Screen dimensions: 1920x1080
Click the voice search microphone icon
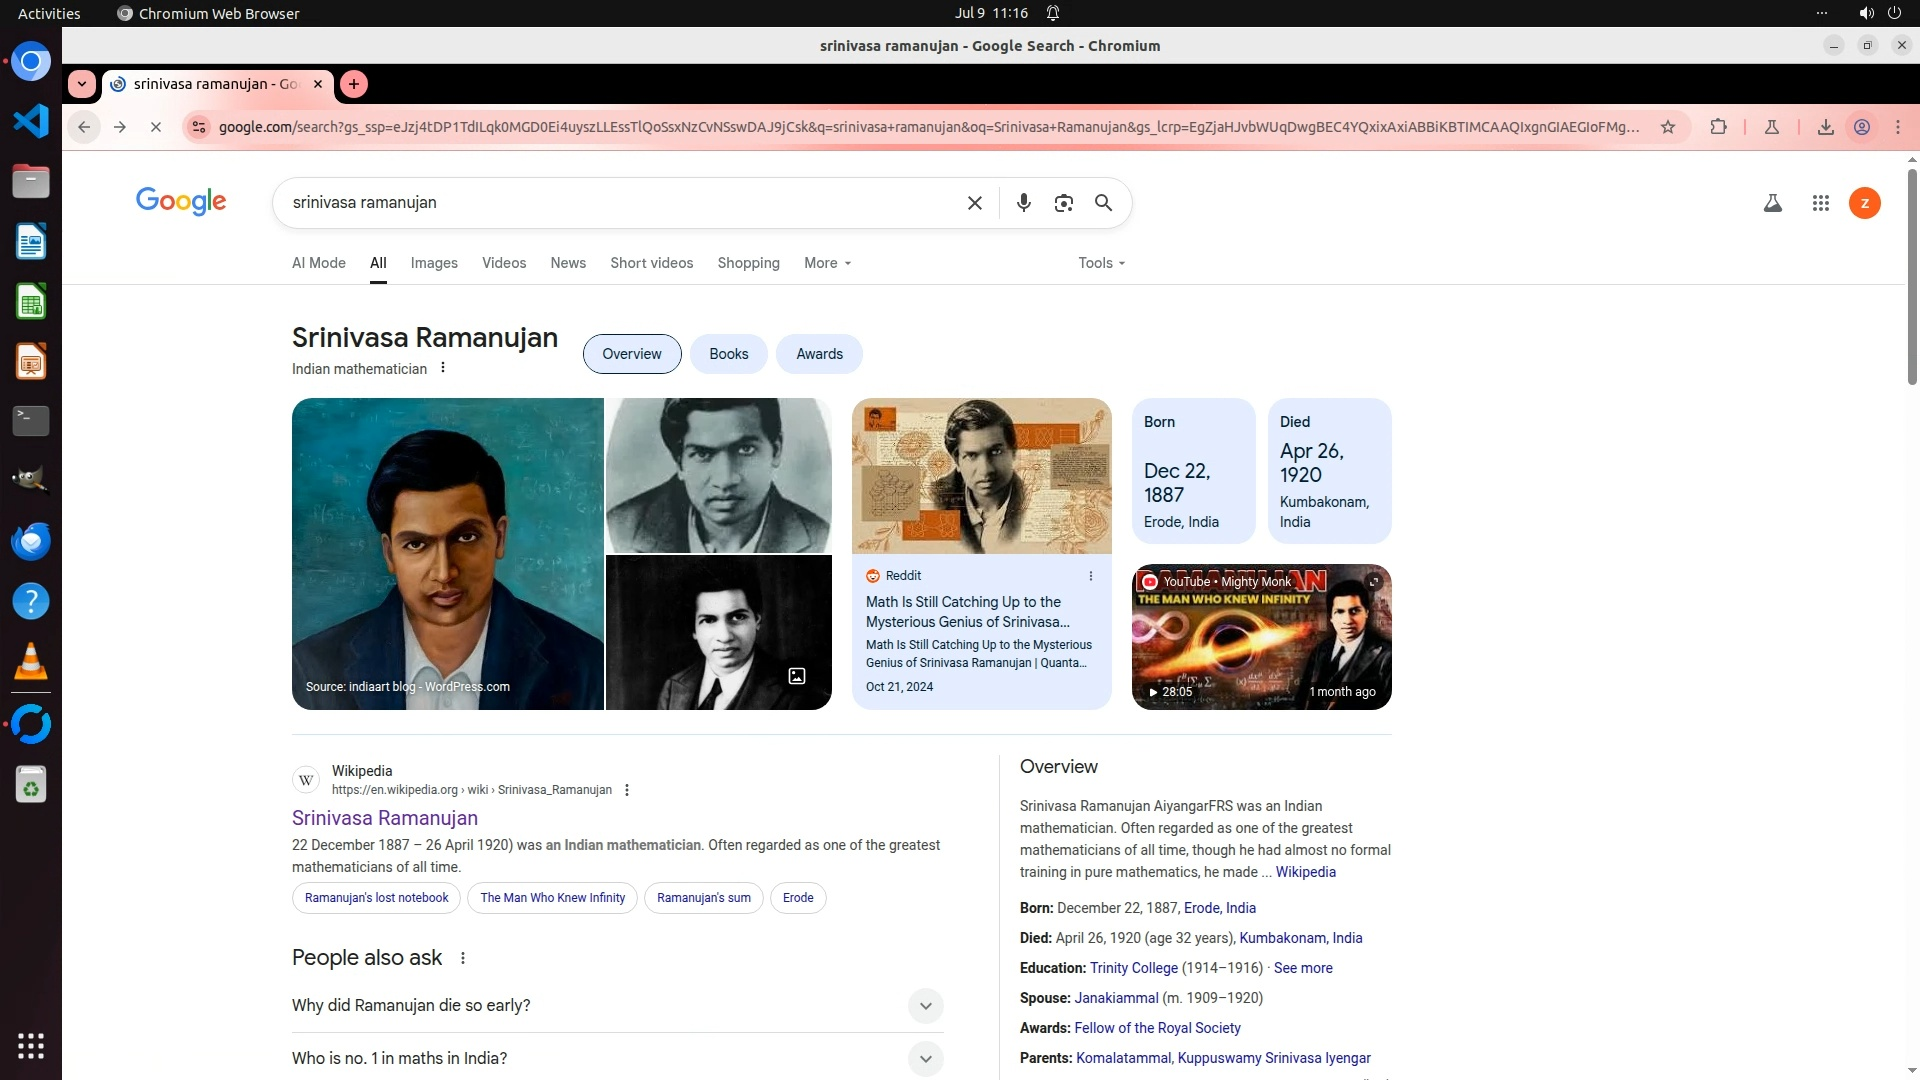point(1023,203)
